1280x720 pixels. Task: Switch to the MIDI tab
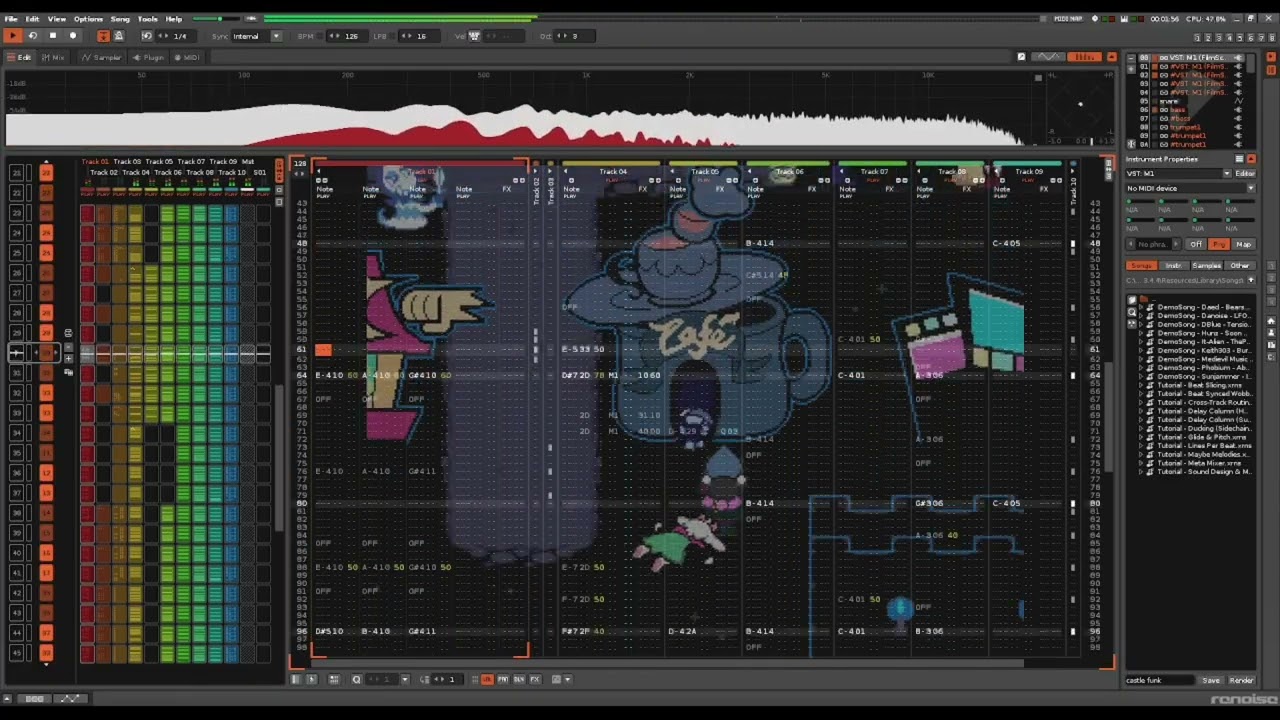tap(188, 57)
